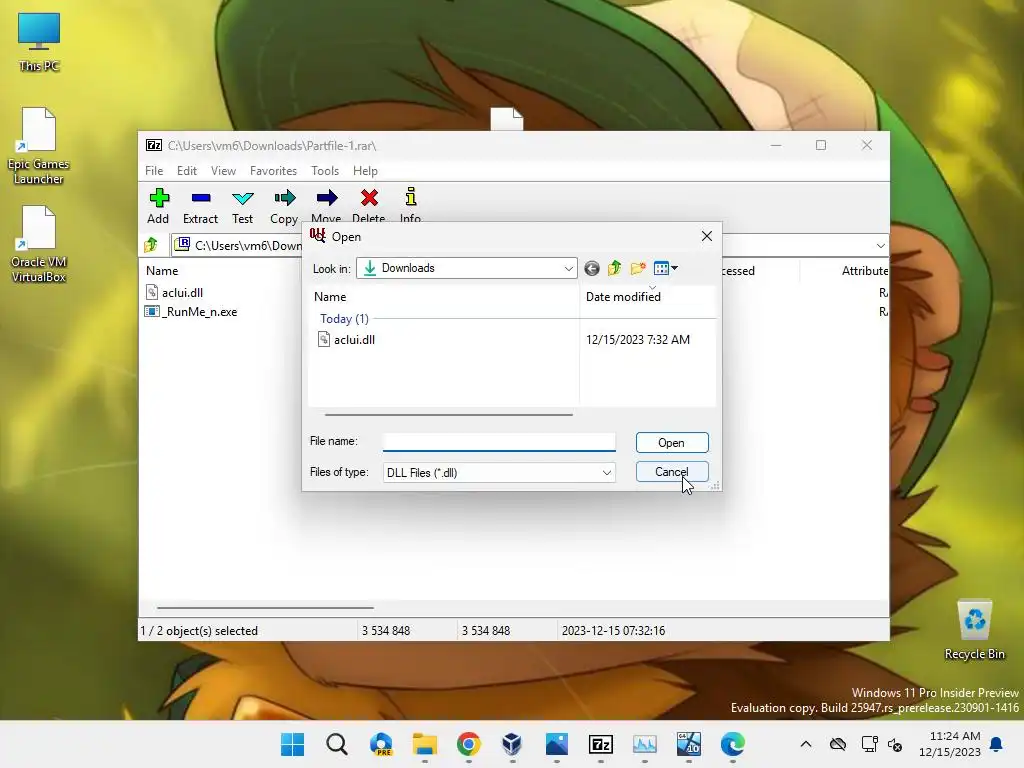Screen dimensions: 1024x768
Task: Open the Photos app on the taskbar
Action: tap(556, 744)
